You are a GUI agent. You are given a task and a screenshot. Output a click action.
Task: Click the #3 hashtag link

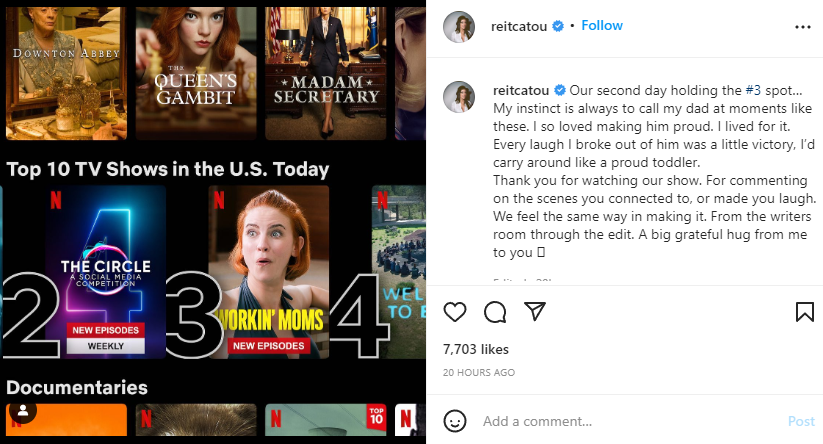(753, 90)
